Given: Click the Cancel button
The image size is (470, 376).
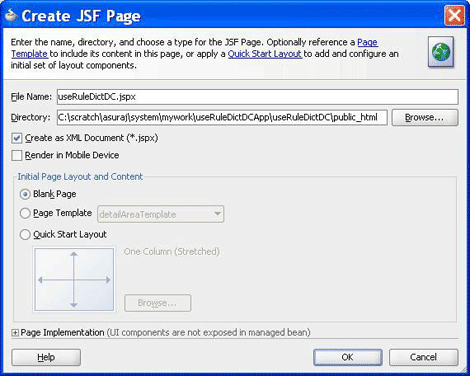Looking at the screenshot, I should point(424,357).
